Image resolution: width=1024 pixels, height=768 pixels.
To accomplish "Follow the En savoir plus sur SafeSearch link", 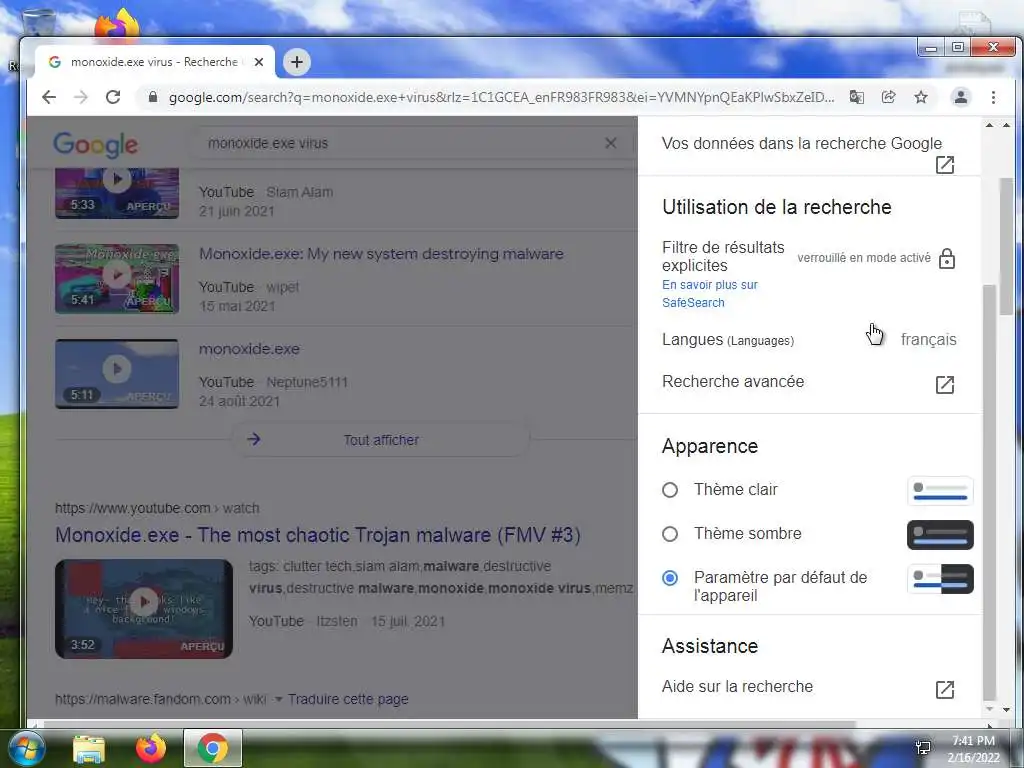I will [x=709, y=294].
